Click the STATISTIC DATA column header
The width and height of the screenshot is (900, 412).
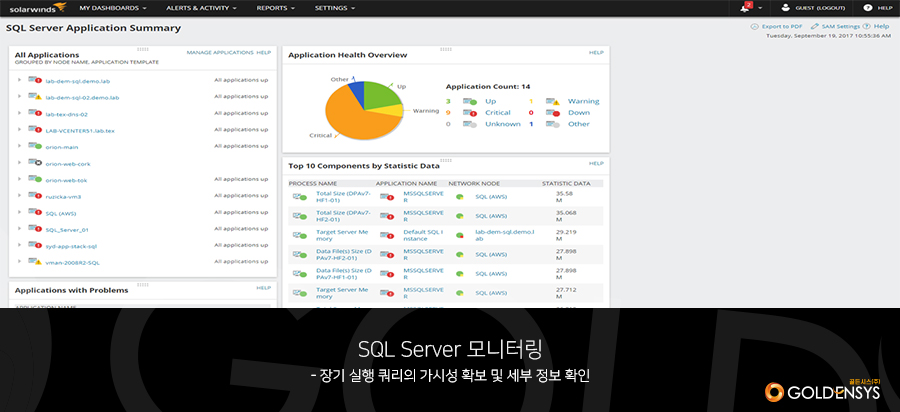(x=566, y=184)
